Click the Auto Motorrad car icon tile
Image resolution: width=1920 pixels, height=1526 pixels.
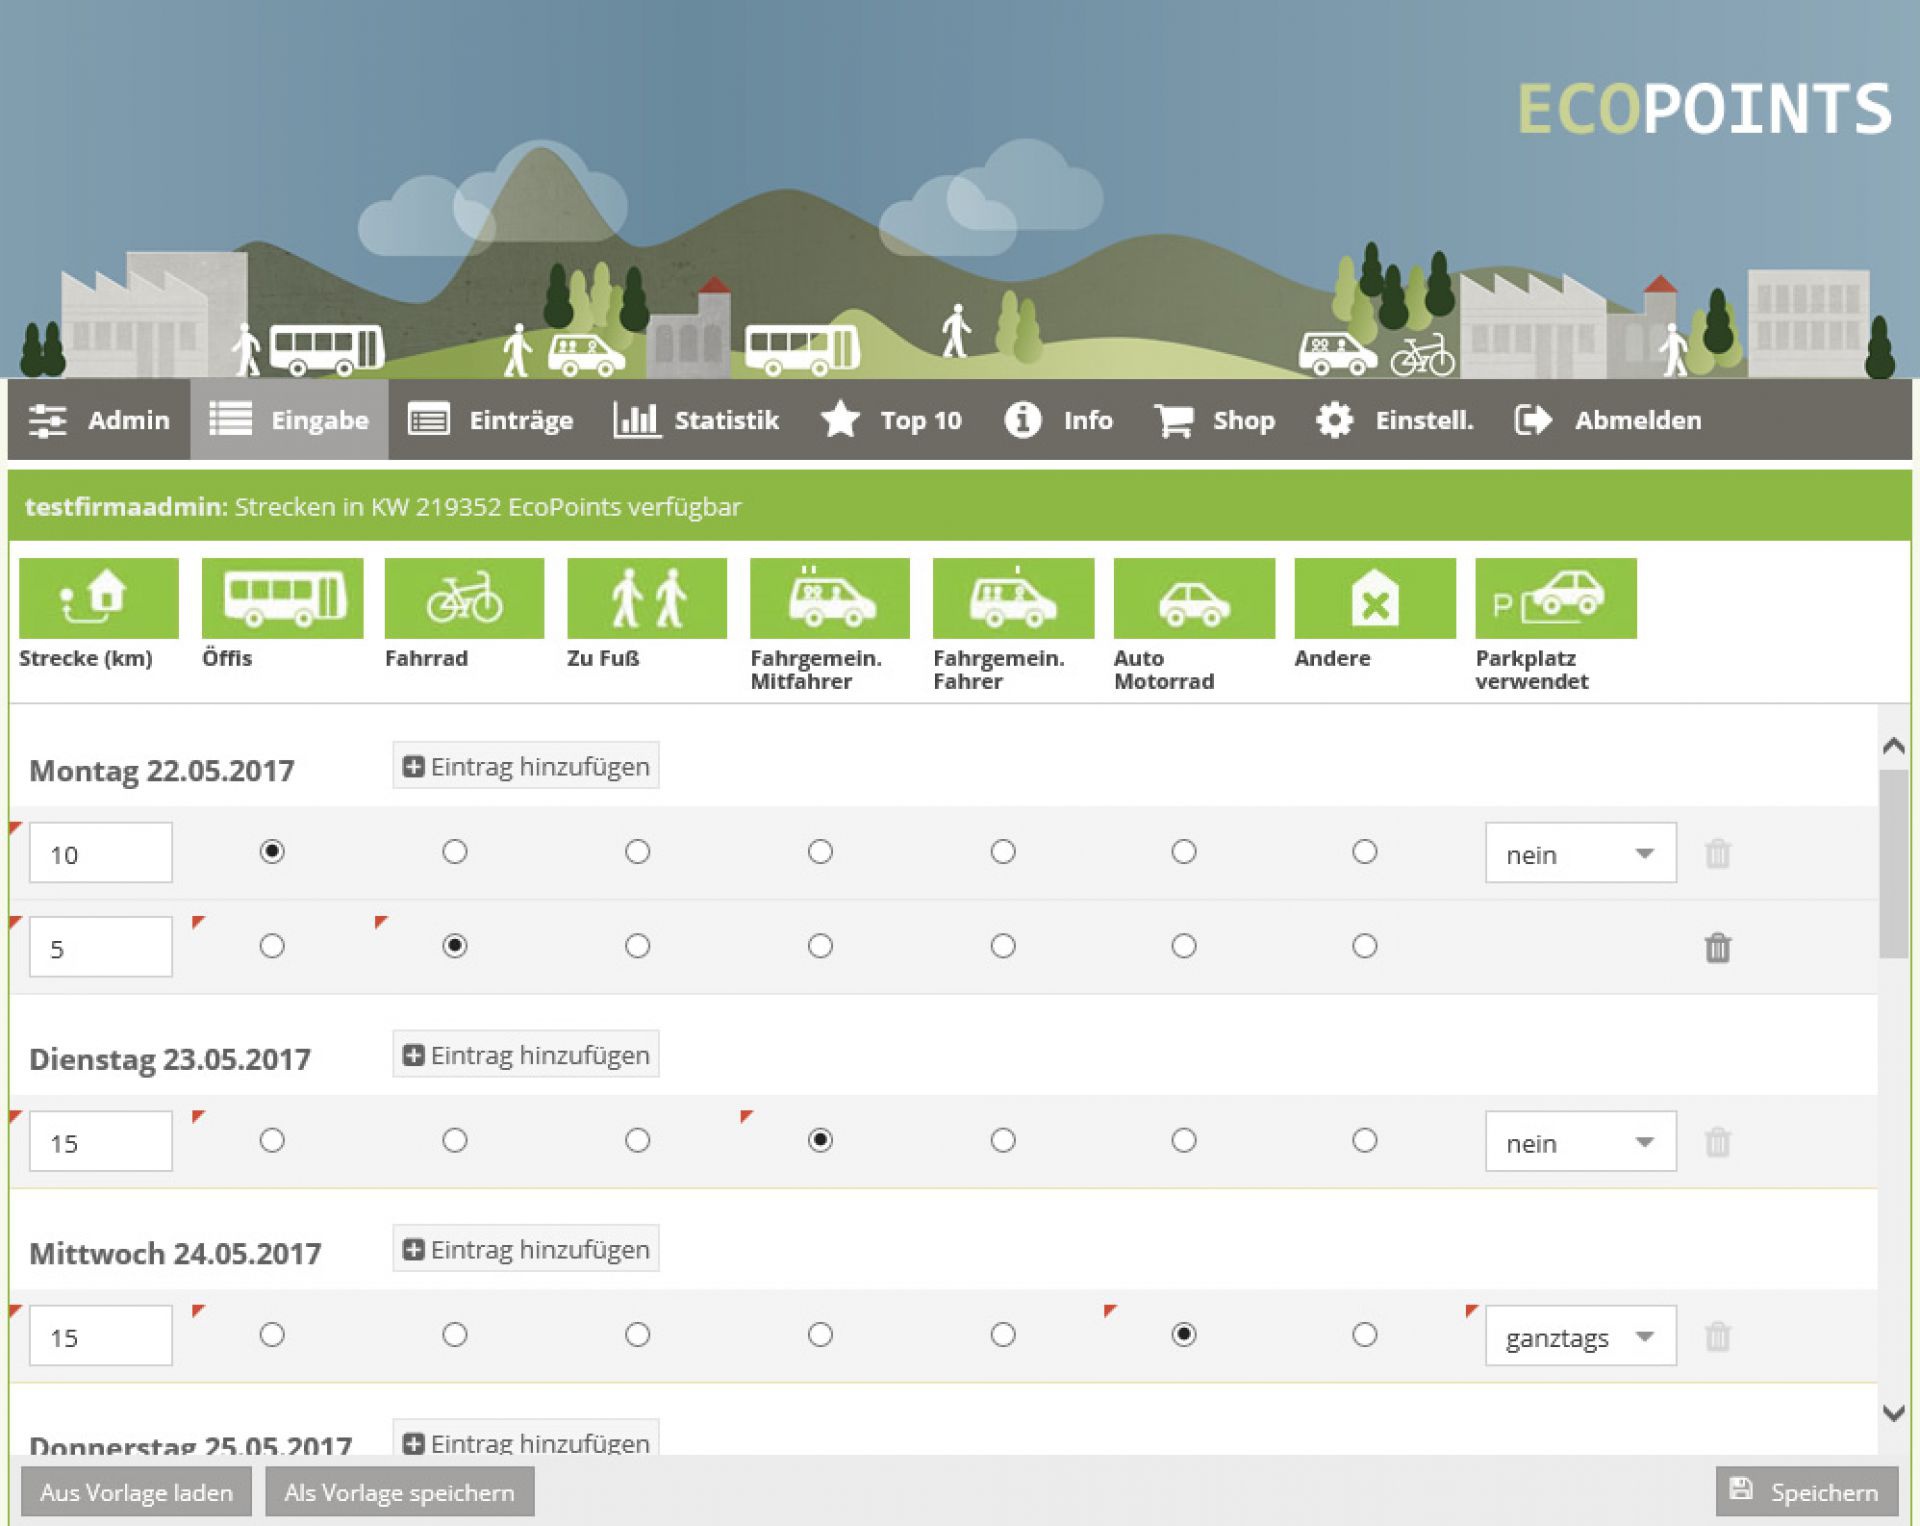(x=1195, y=598)
